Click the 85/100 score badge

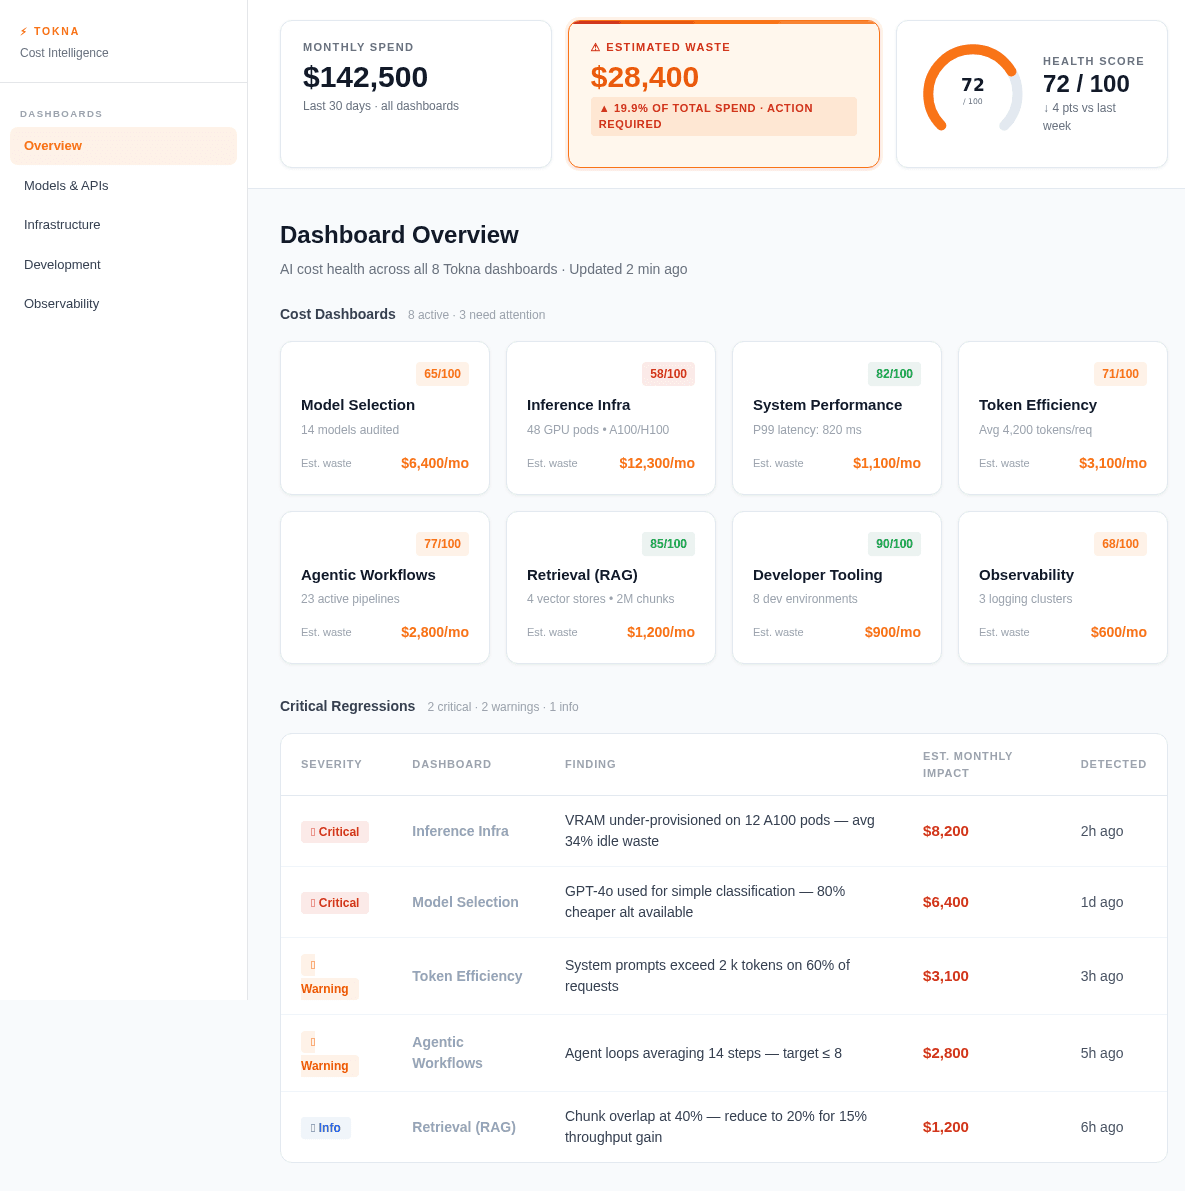coord(668,544)
